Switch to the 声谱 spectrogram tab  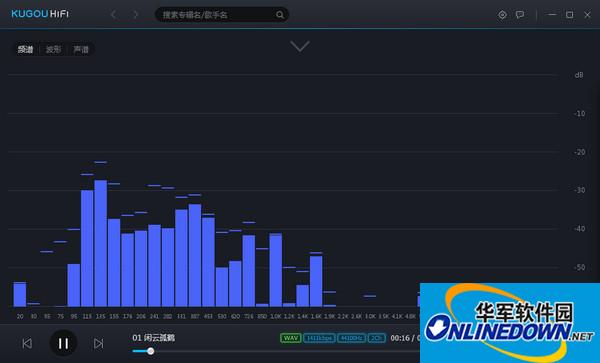pos(81,49)
